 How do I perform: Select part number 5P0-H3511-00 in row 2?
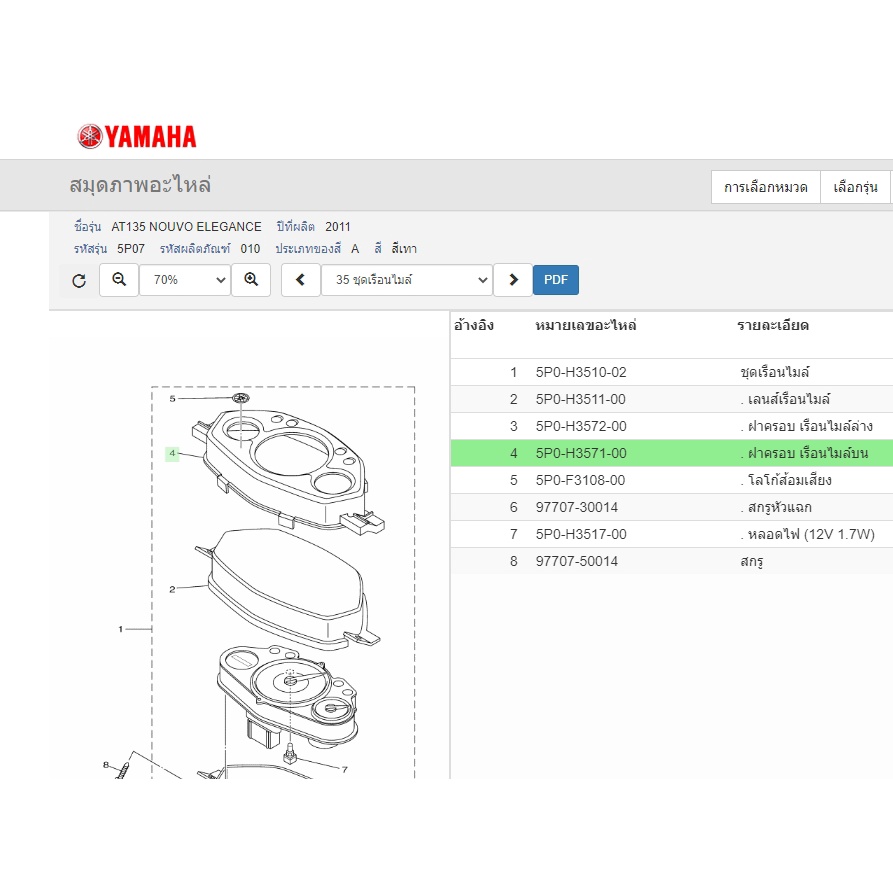[581, 399]
